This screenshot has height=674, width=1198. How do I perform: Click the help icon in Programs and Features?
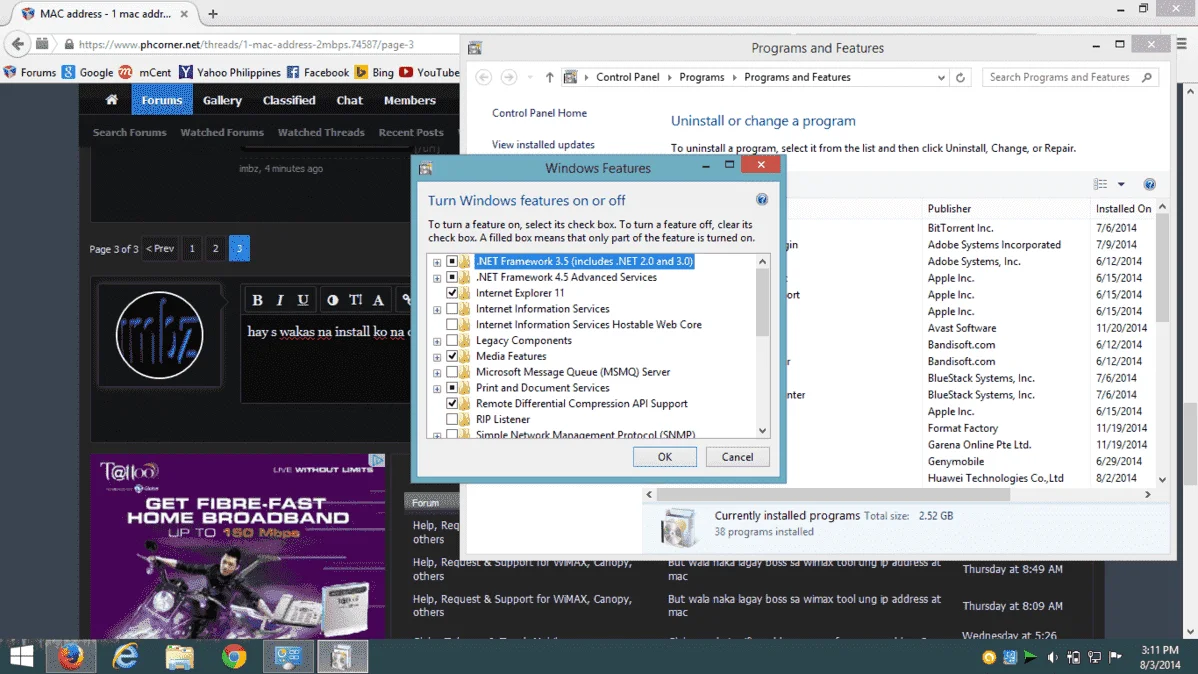tap(1149, 184)
